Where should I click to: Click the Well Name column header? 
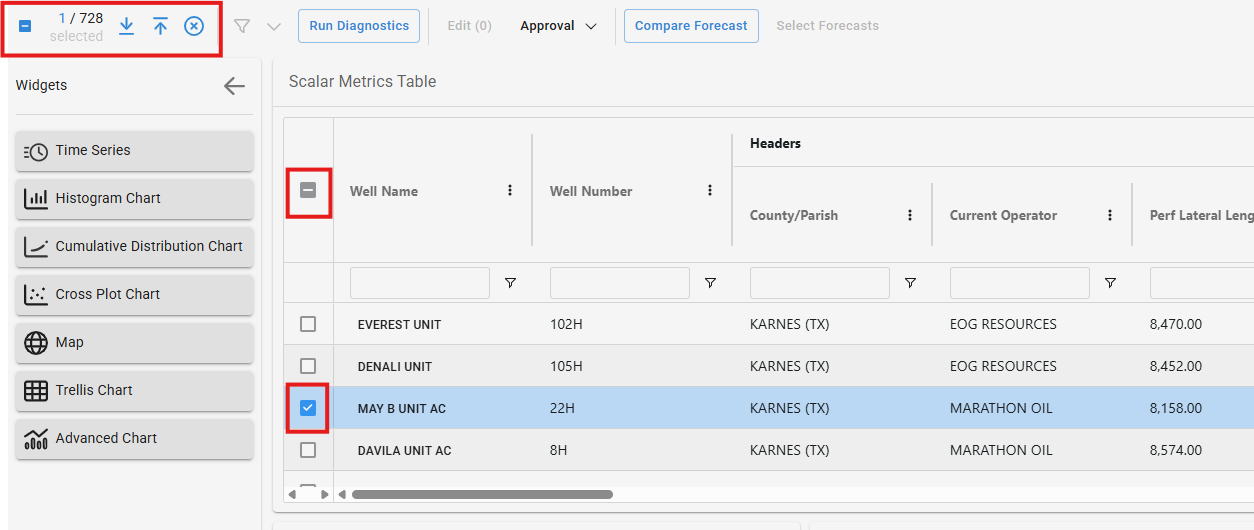[384, 191]
